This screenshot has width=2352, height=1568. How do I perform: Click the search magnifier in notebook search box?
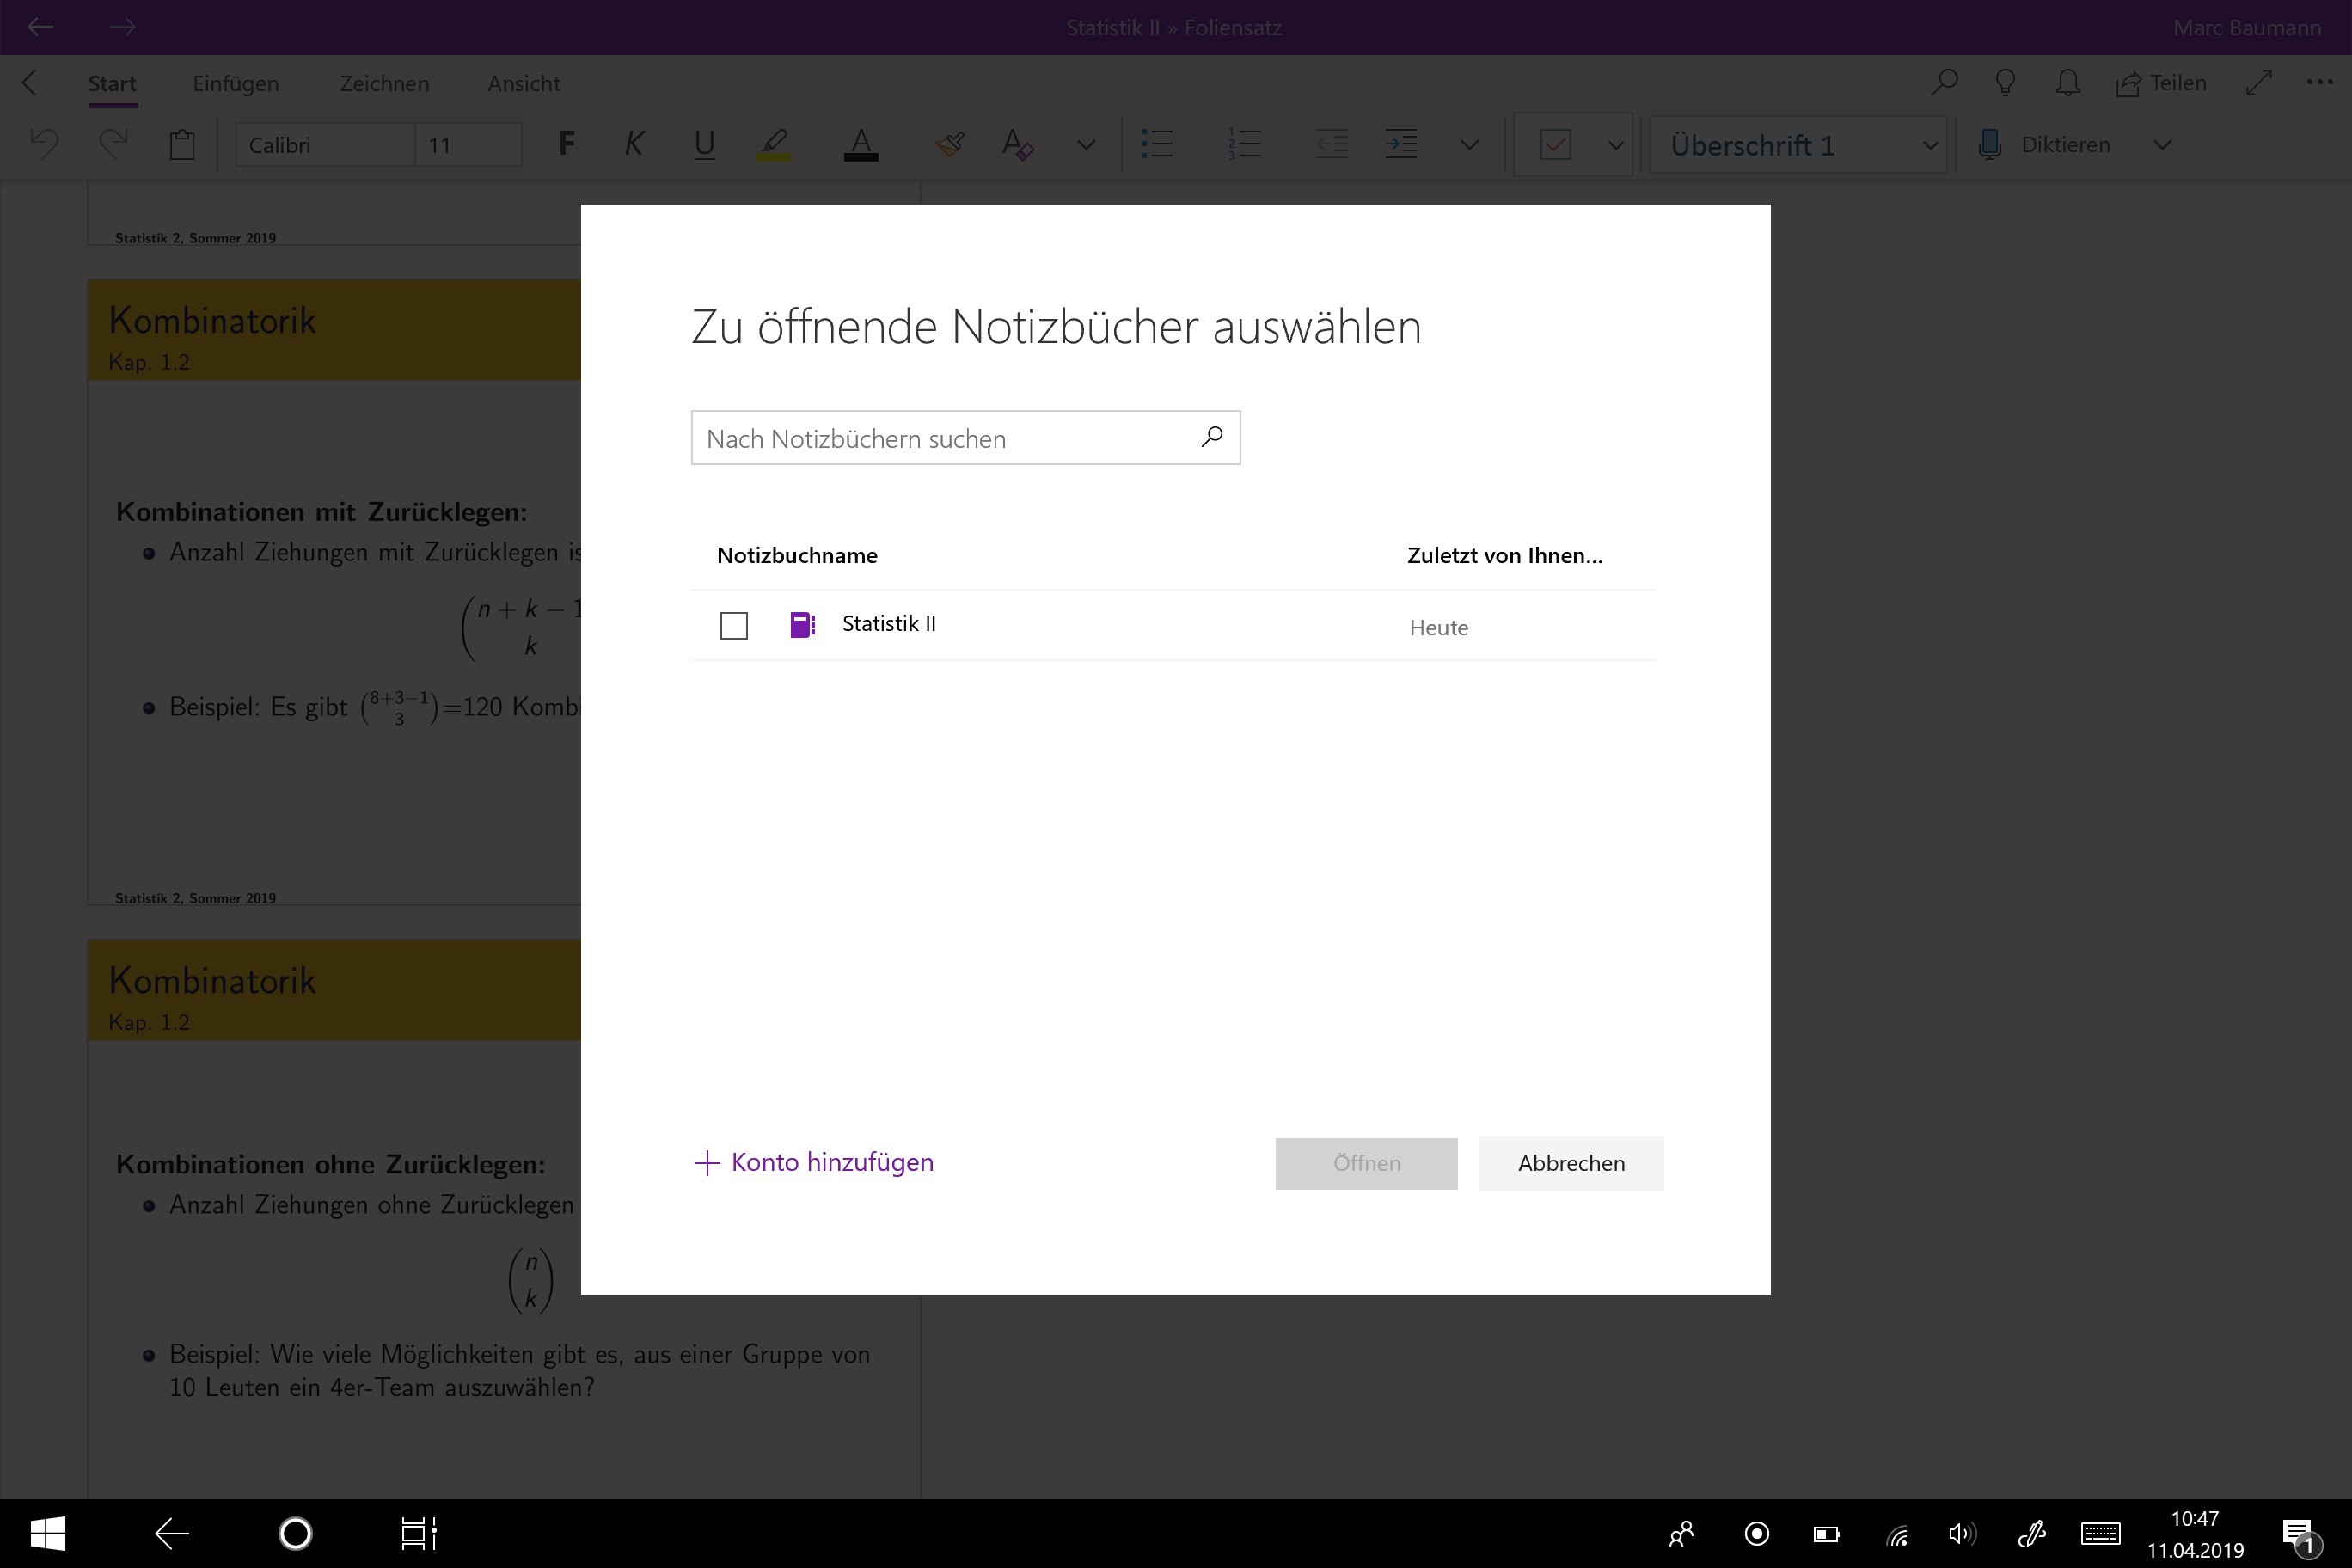coord(1212,437)
